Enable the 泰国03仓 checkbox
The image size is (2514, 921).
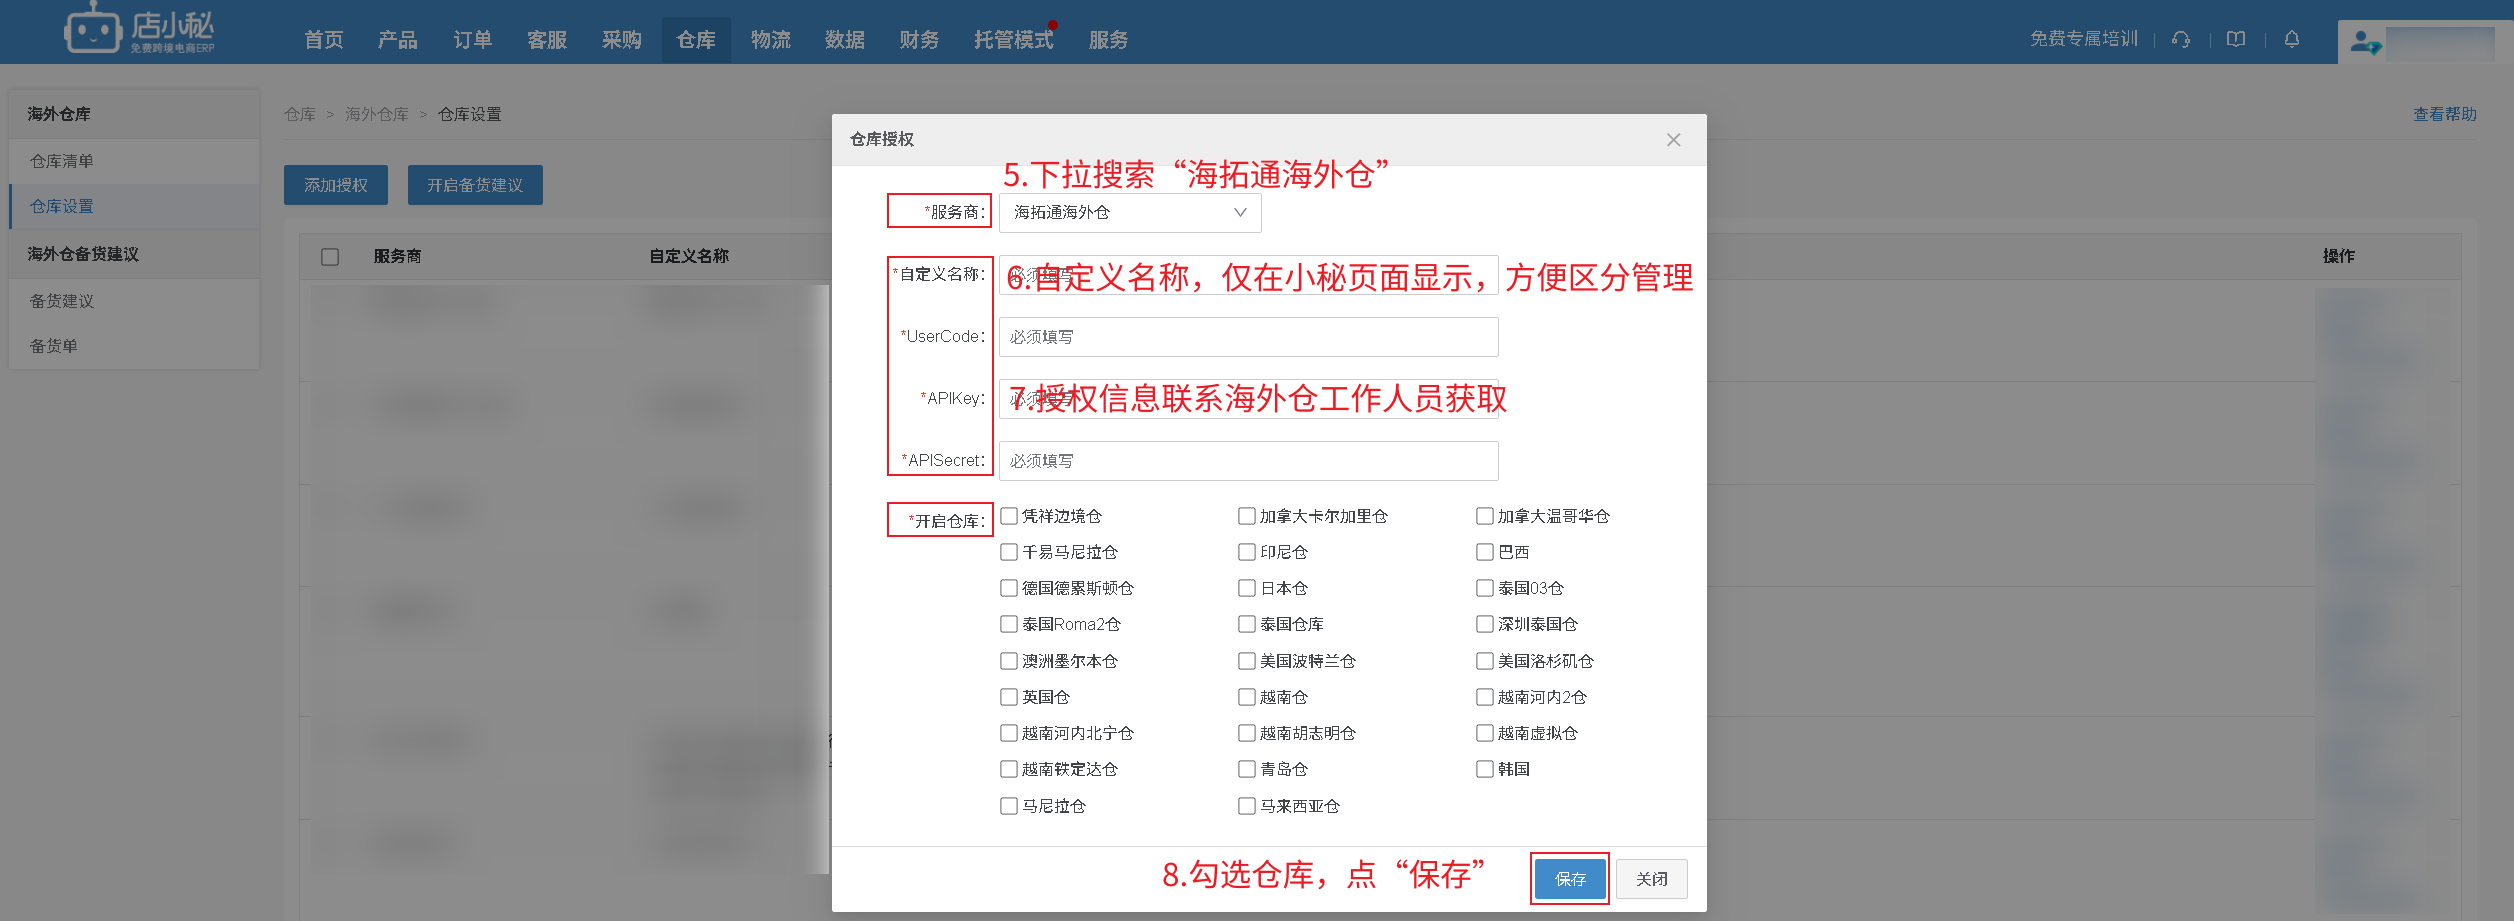coord(1485,588)
